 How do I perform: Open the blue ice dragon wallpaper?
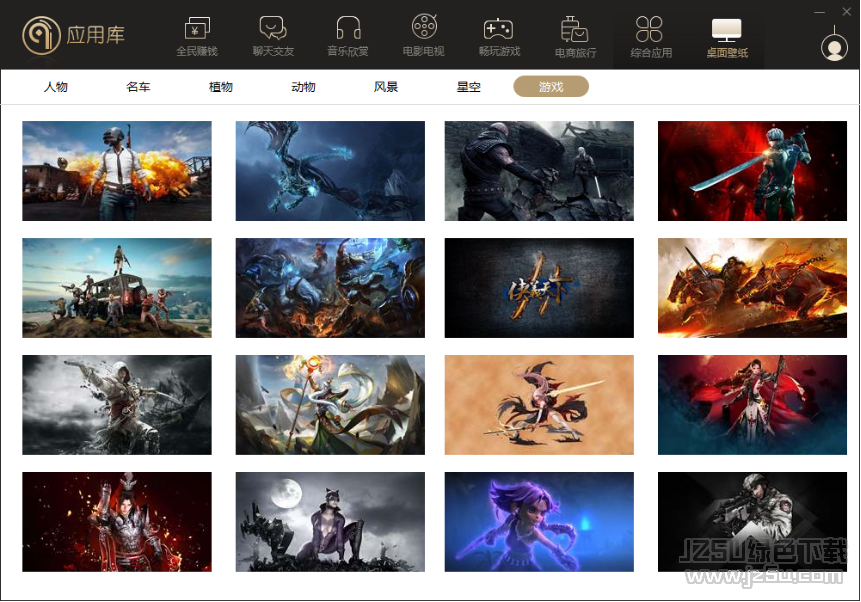pyautogui.click(x=330, y=171)
